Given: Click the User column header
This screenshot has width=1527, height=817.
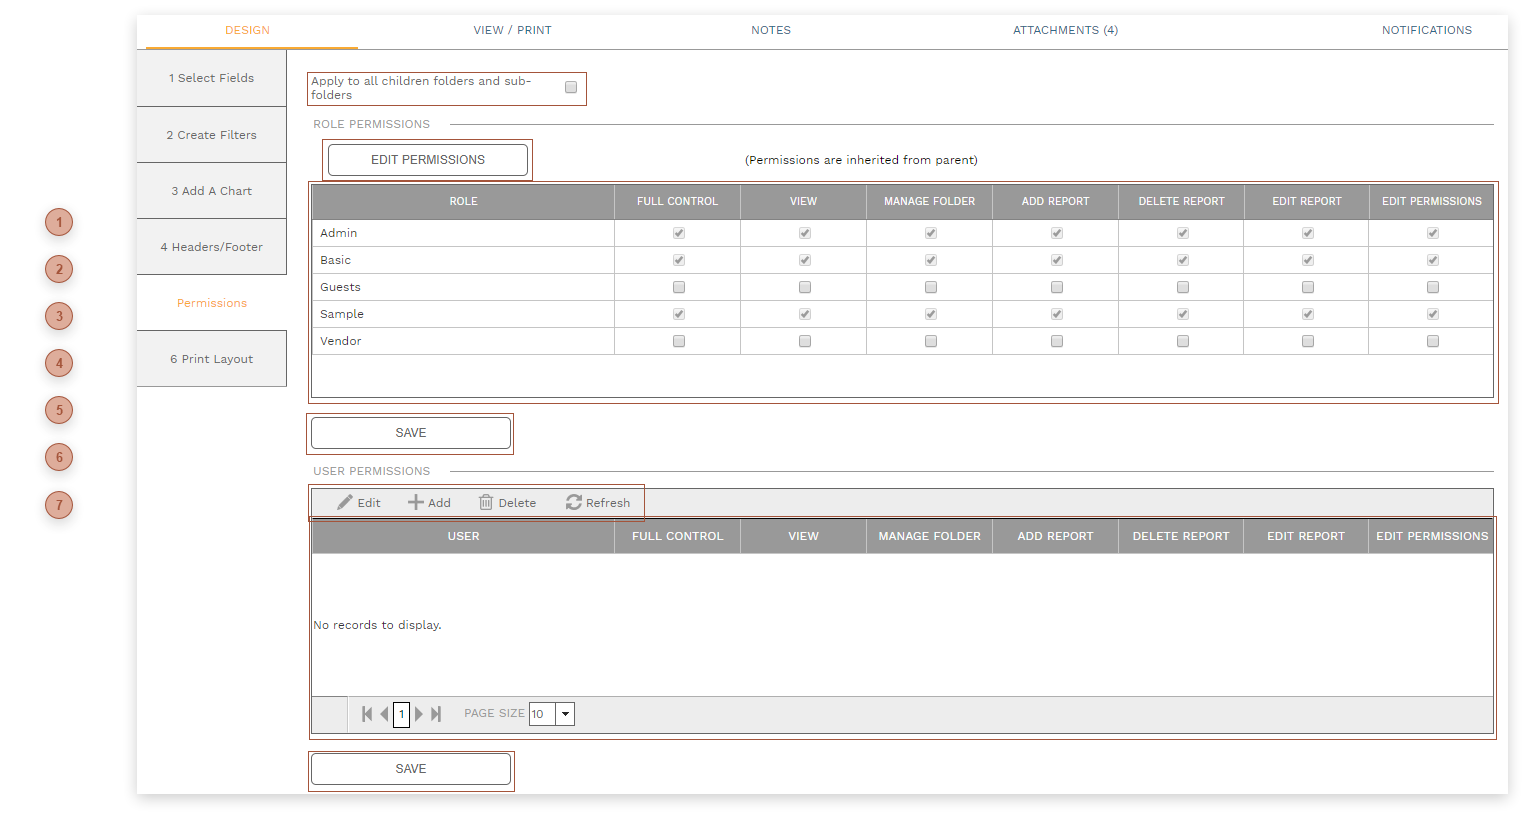Looking at the screenshot, I should pyautogui.click(x=463, y=536).
